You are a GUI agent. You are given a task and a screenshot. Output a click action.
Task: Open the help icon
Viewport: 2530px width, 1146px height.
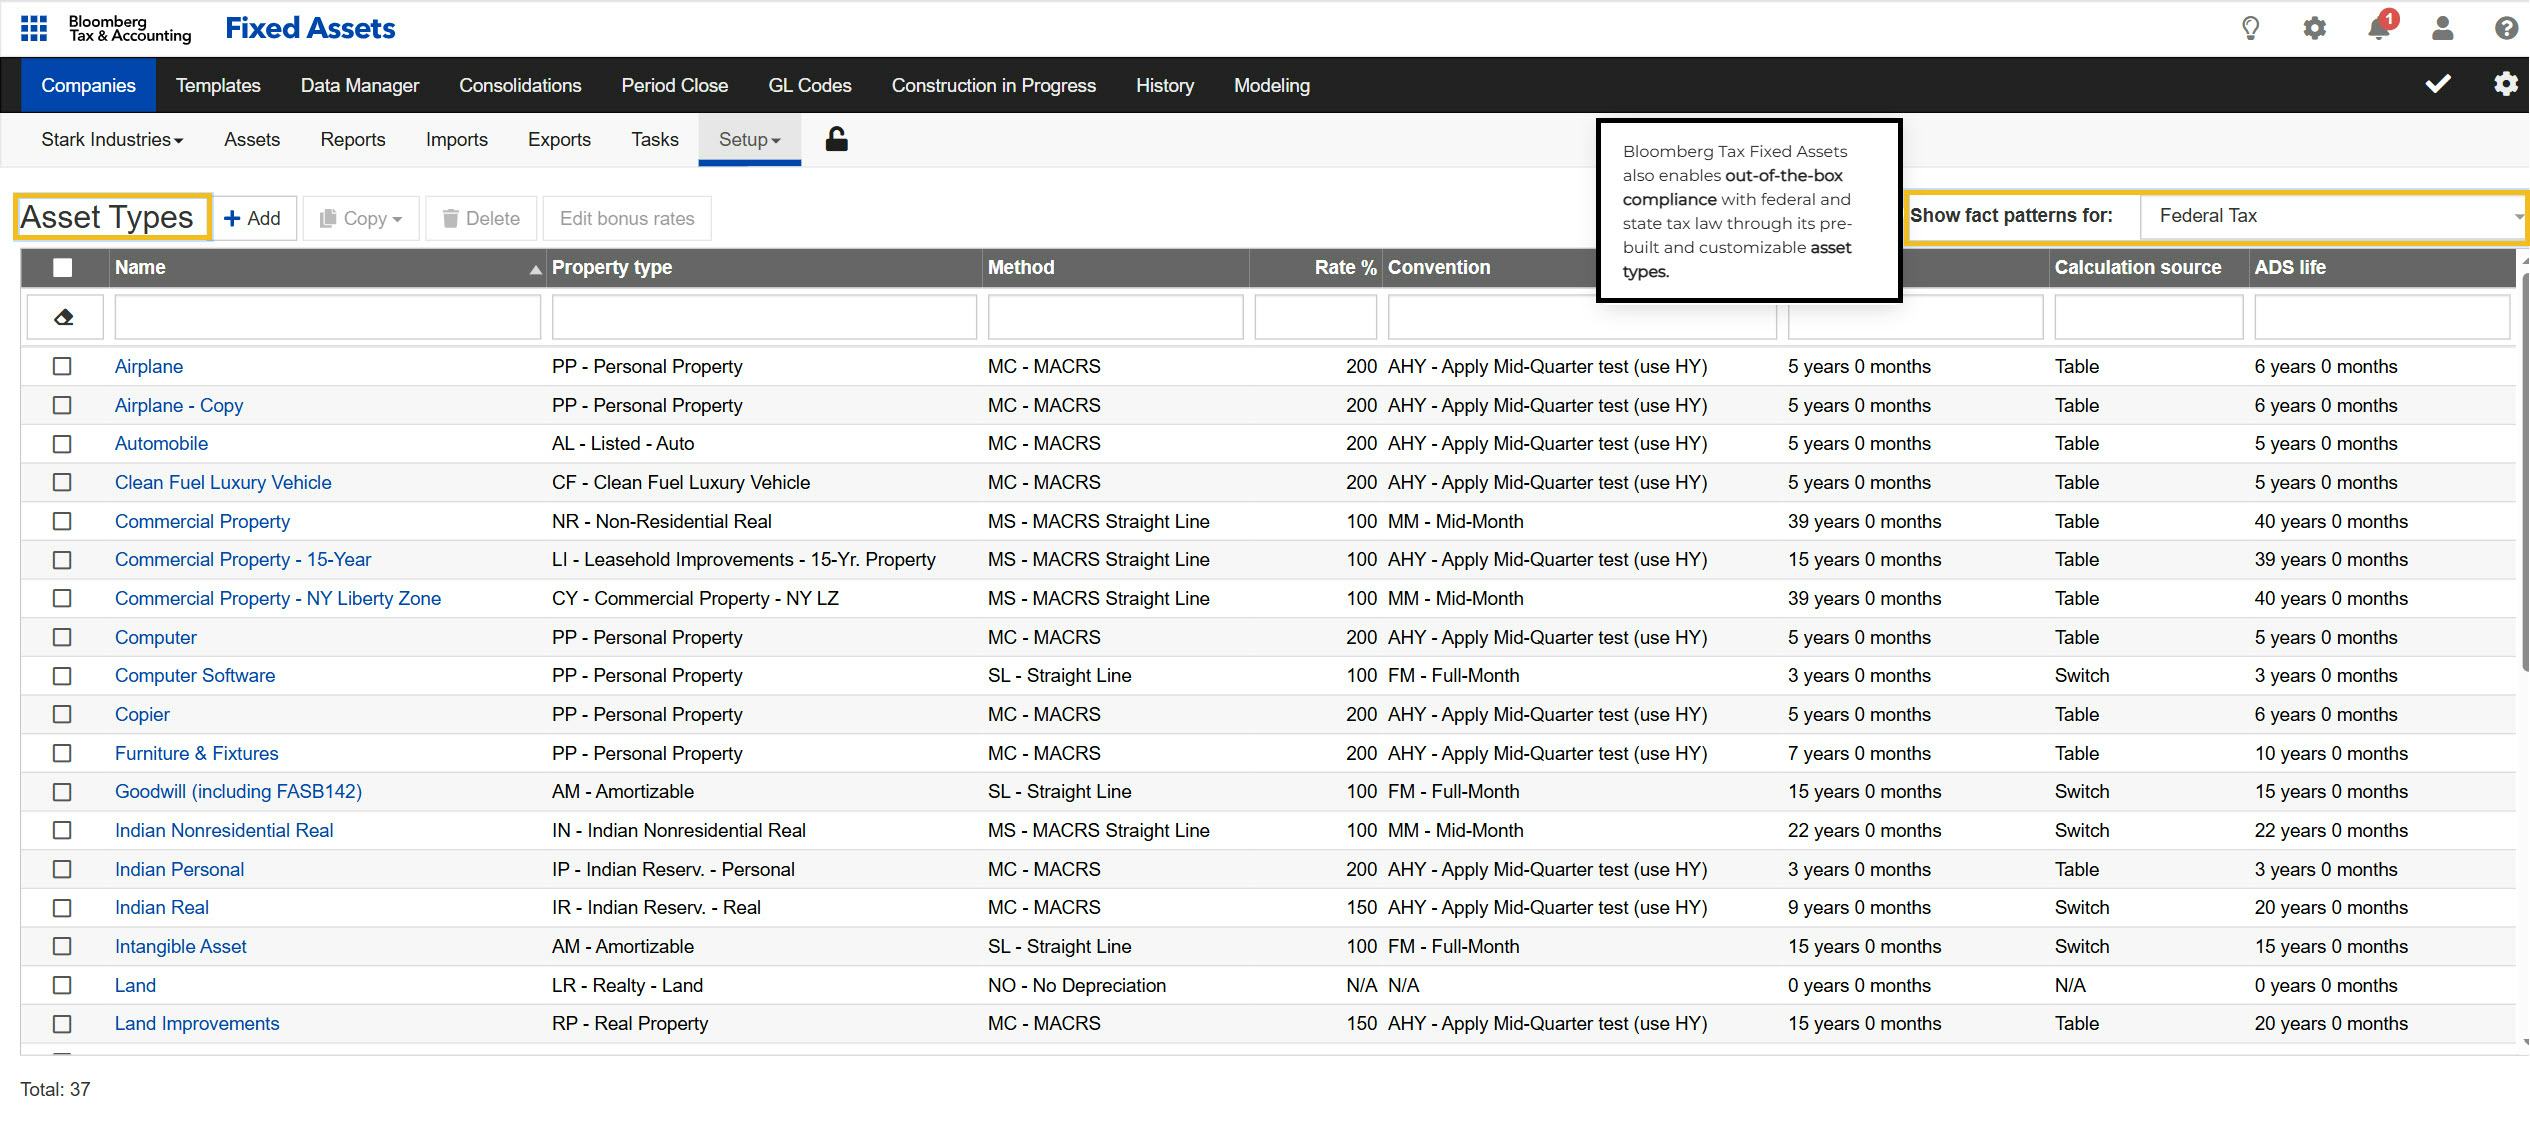2506,28
